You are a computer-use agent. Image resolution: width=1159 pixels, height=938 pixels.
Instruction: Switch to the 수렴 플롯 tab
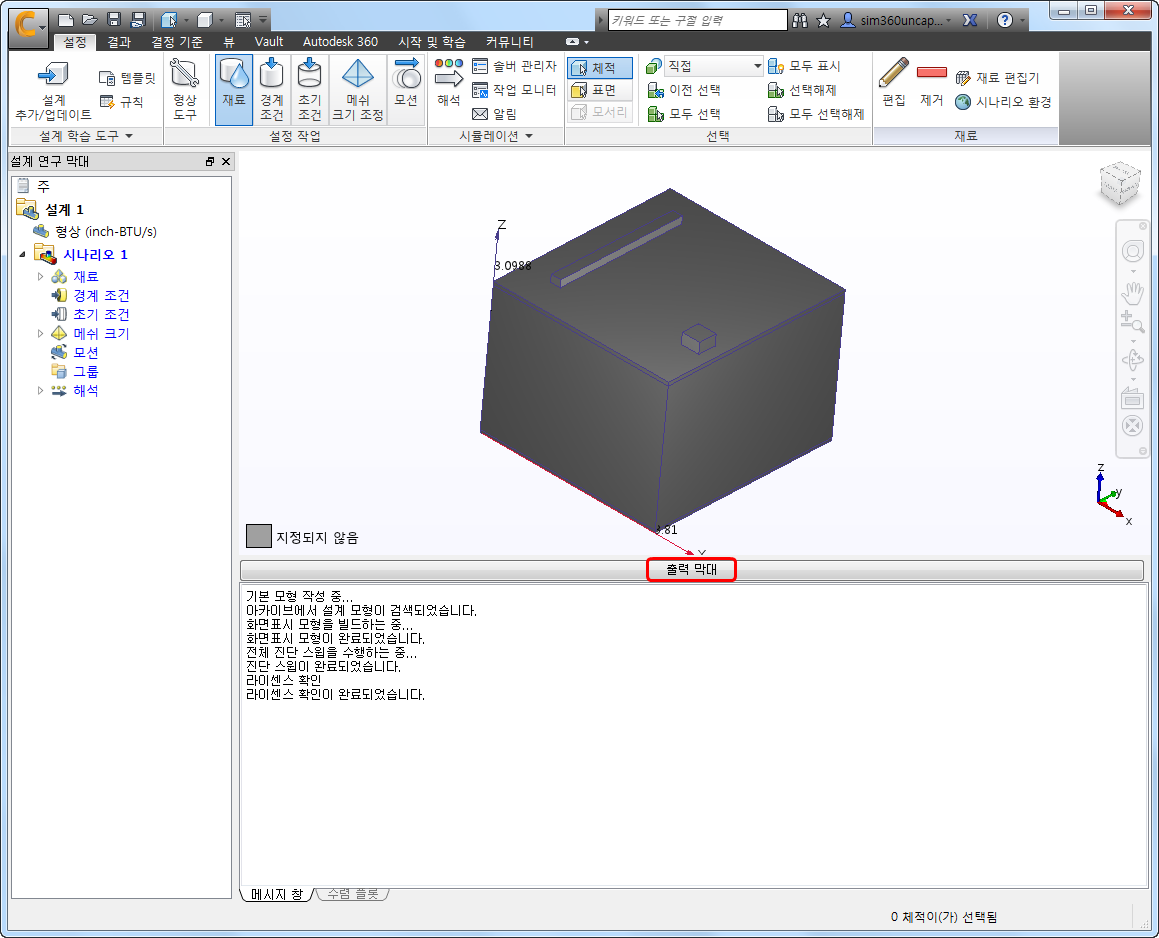pos(353,894)
